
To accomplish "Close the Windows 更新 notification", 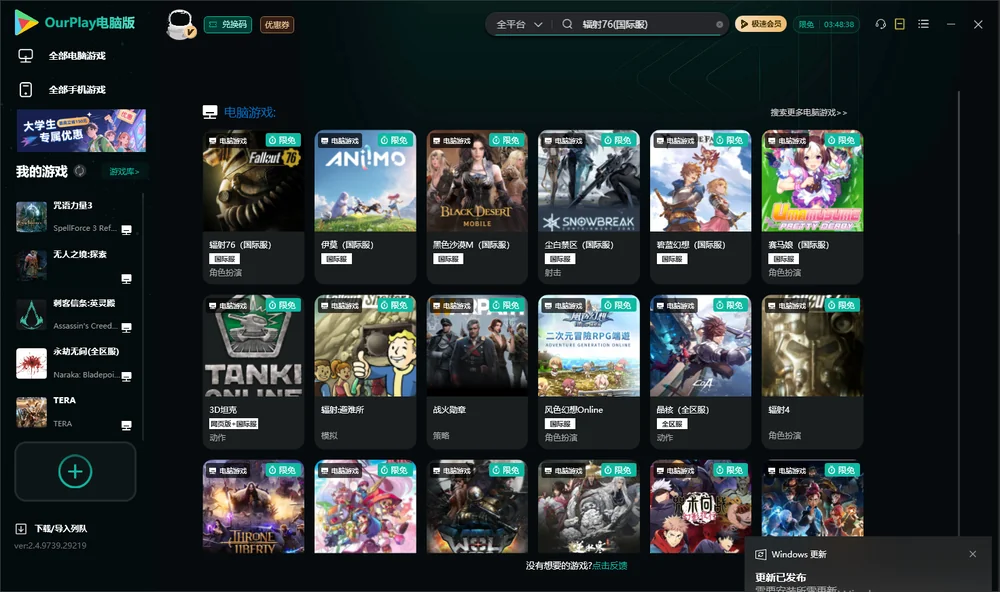I will click(x=973, y=554).
